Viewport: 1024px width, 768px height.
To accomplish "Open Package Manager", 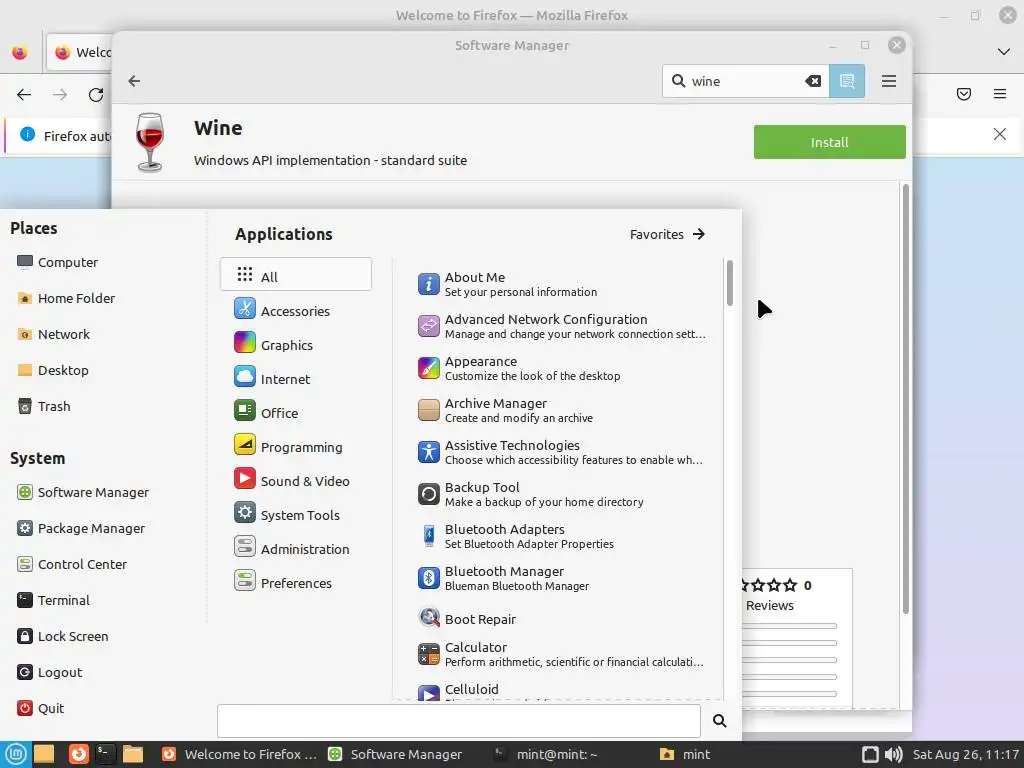I will [81, 528].
